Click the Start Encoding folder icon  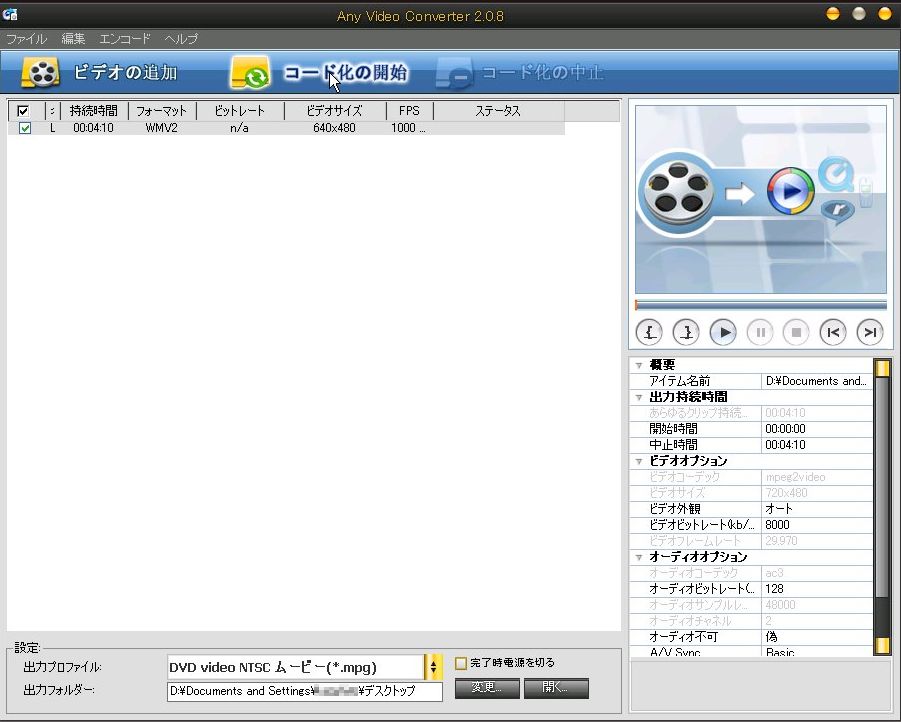[x=250, y=73]
